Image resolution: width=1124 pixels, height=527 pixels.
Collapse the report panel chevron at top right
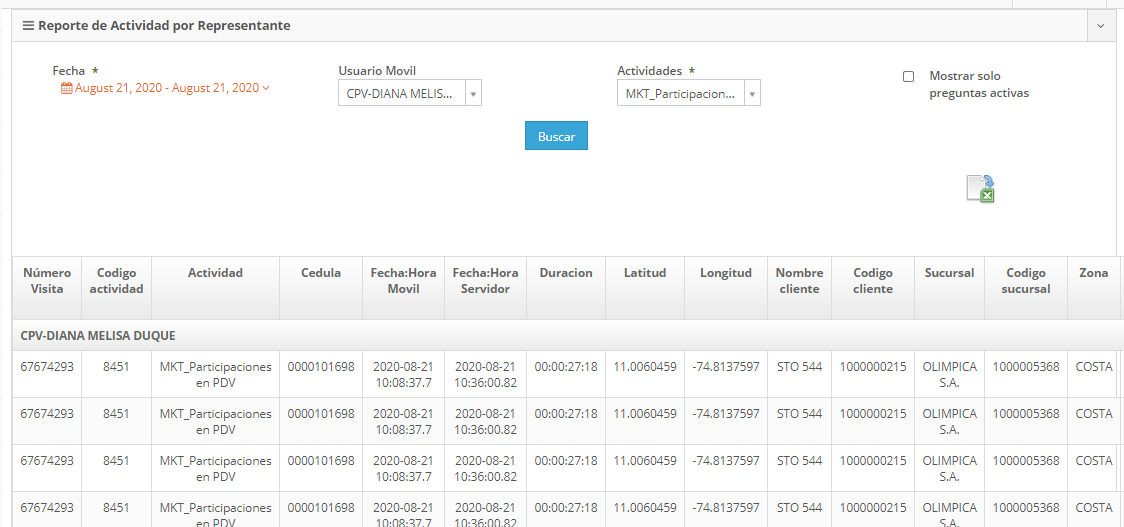tap(1101, 26)
